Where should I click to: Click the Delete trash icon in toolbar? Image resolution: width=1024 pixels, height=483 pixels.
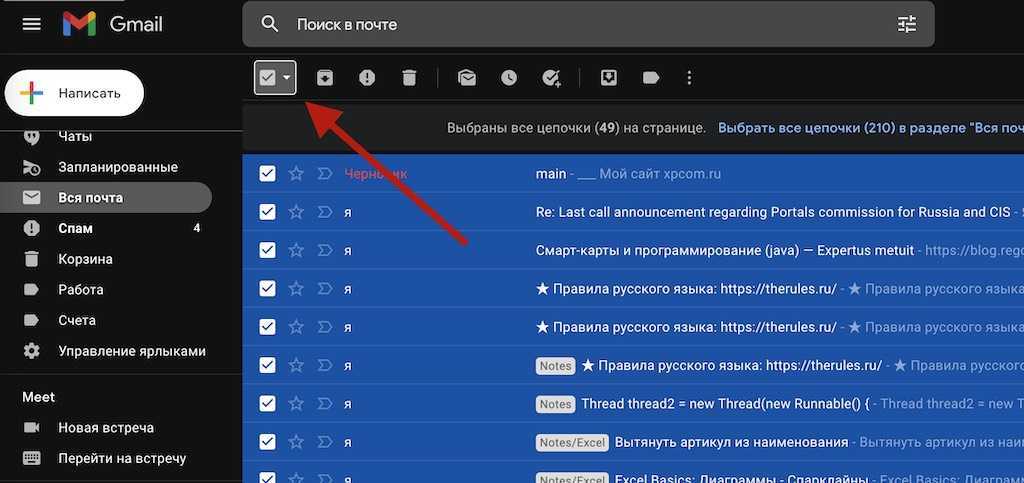click(x=409, y=78)
